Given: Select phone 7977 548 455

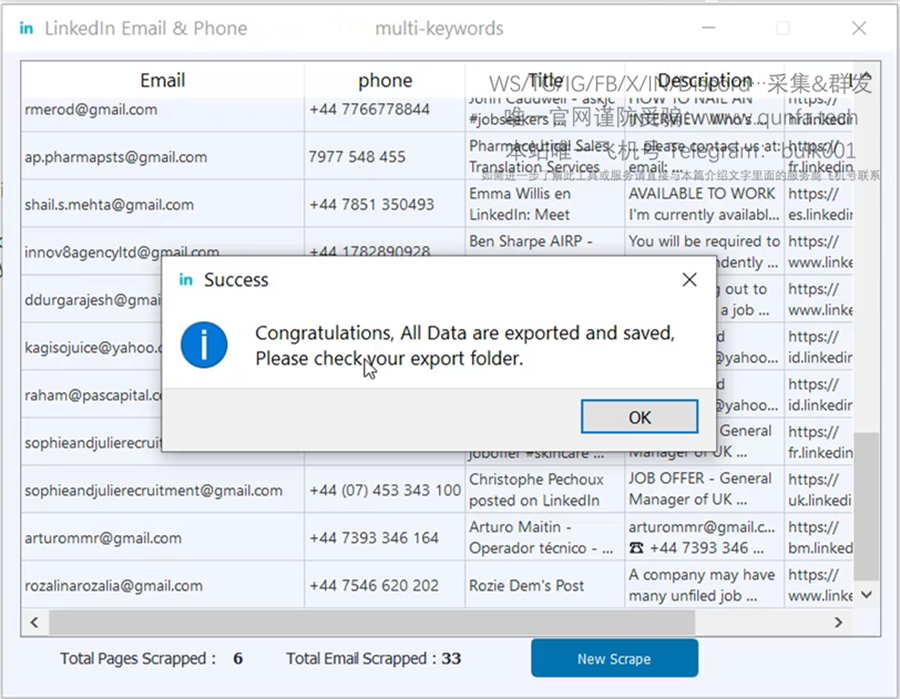Looking at the screenshot, I should 357,157.
